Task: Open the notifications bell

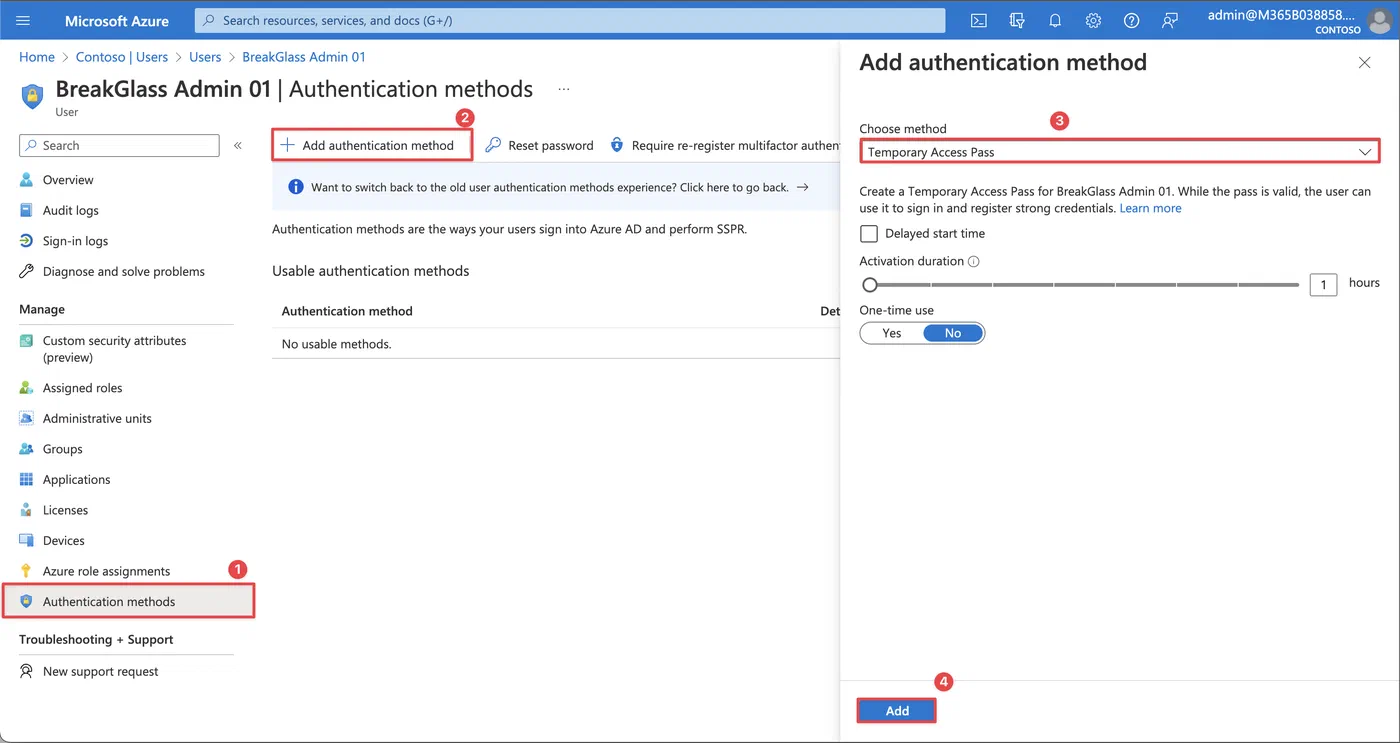Action: click(x=1055, y=20)
